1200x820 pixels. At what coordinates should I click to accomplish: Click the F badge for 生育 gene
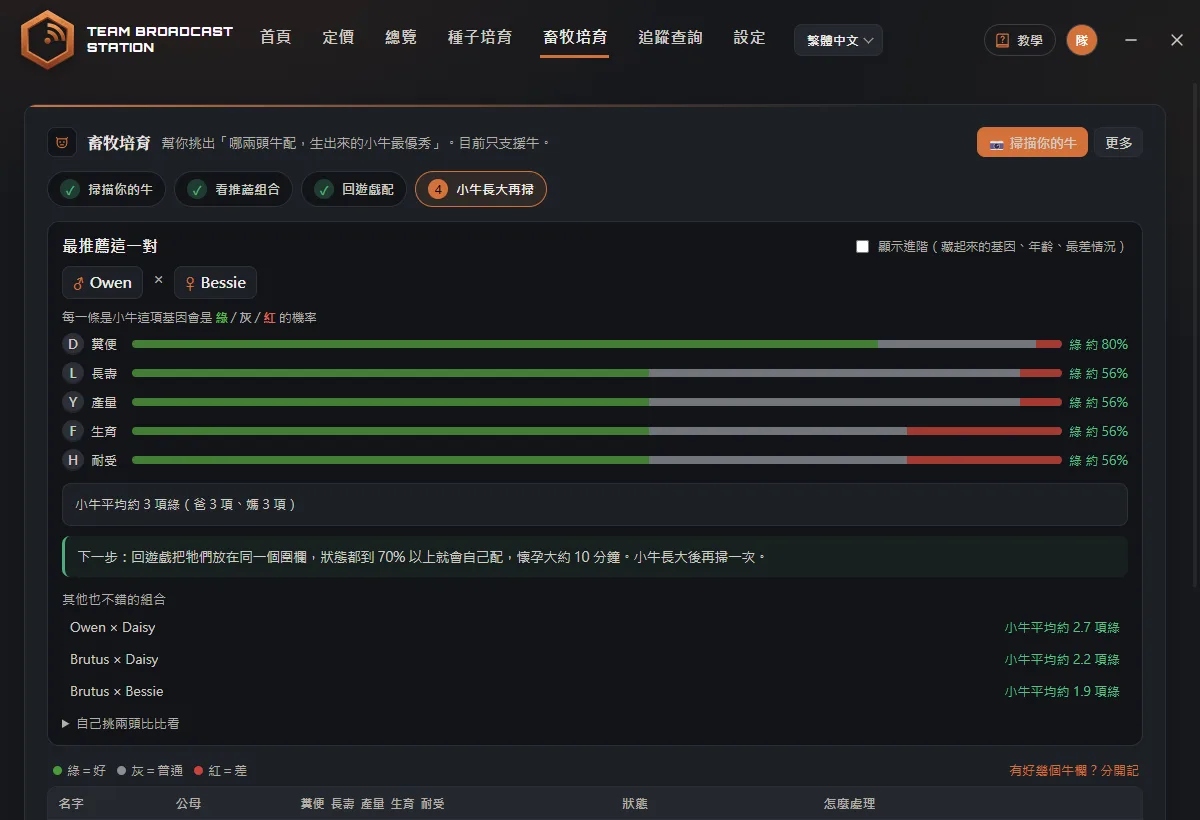point(72,431)
